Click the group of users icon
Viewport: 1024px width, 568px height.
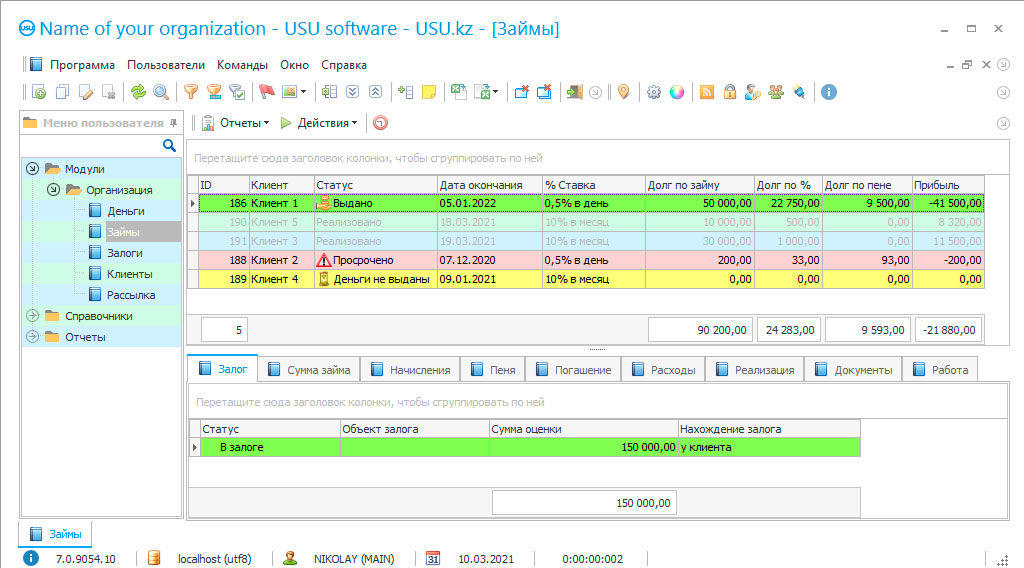776,92
